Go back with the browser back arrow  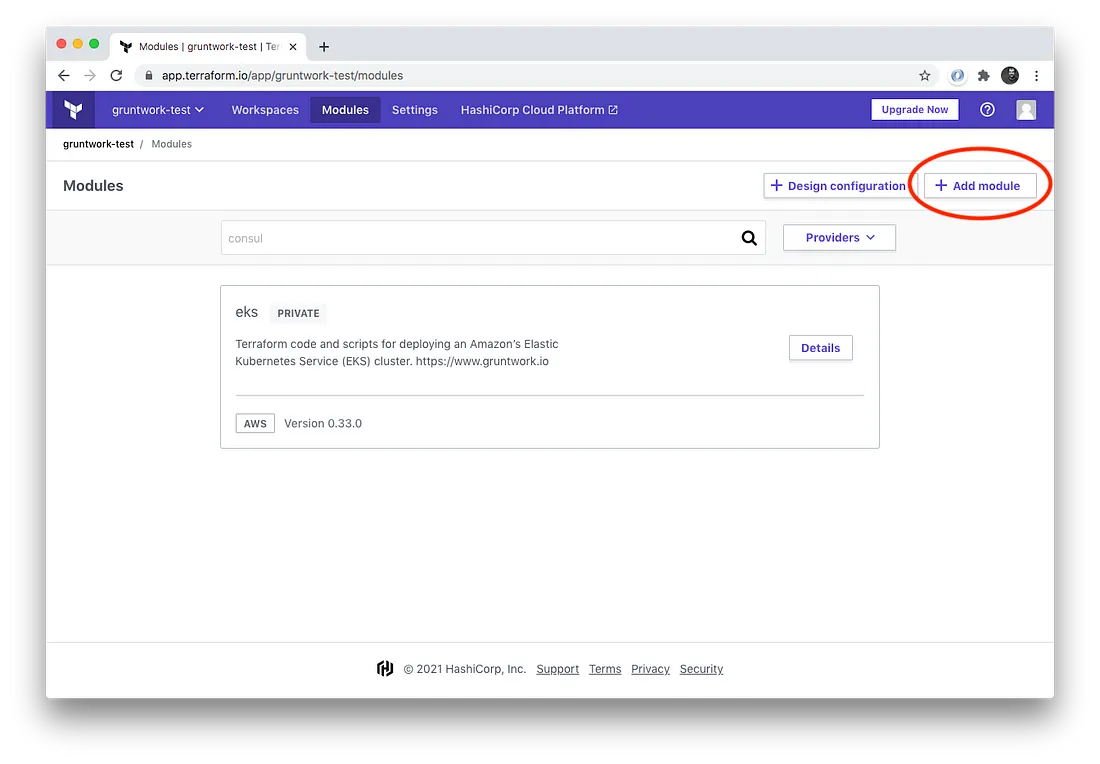(x=64, y=75)
